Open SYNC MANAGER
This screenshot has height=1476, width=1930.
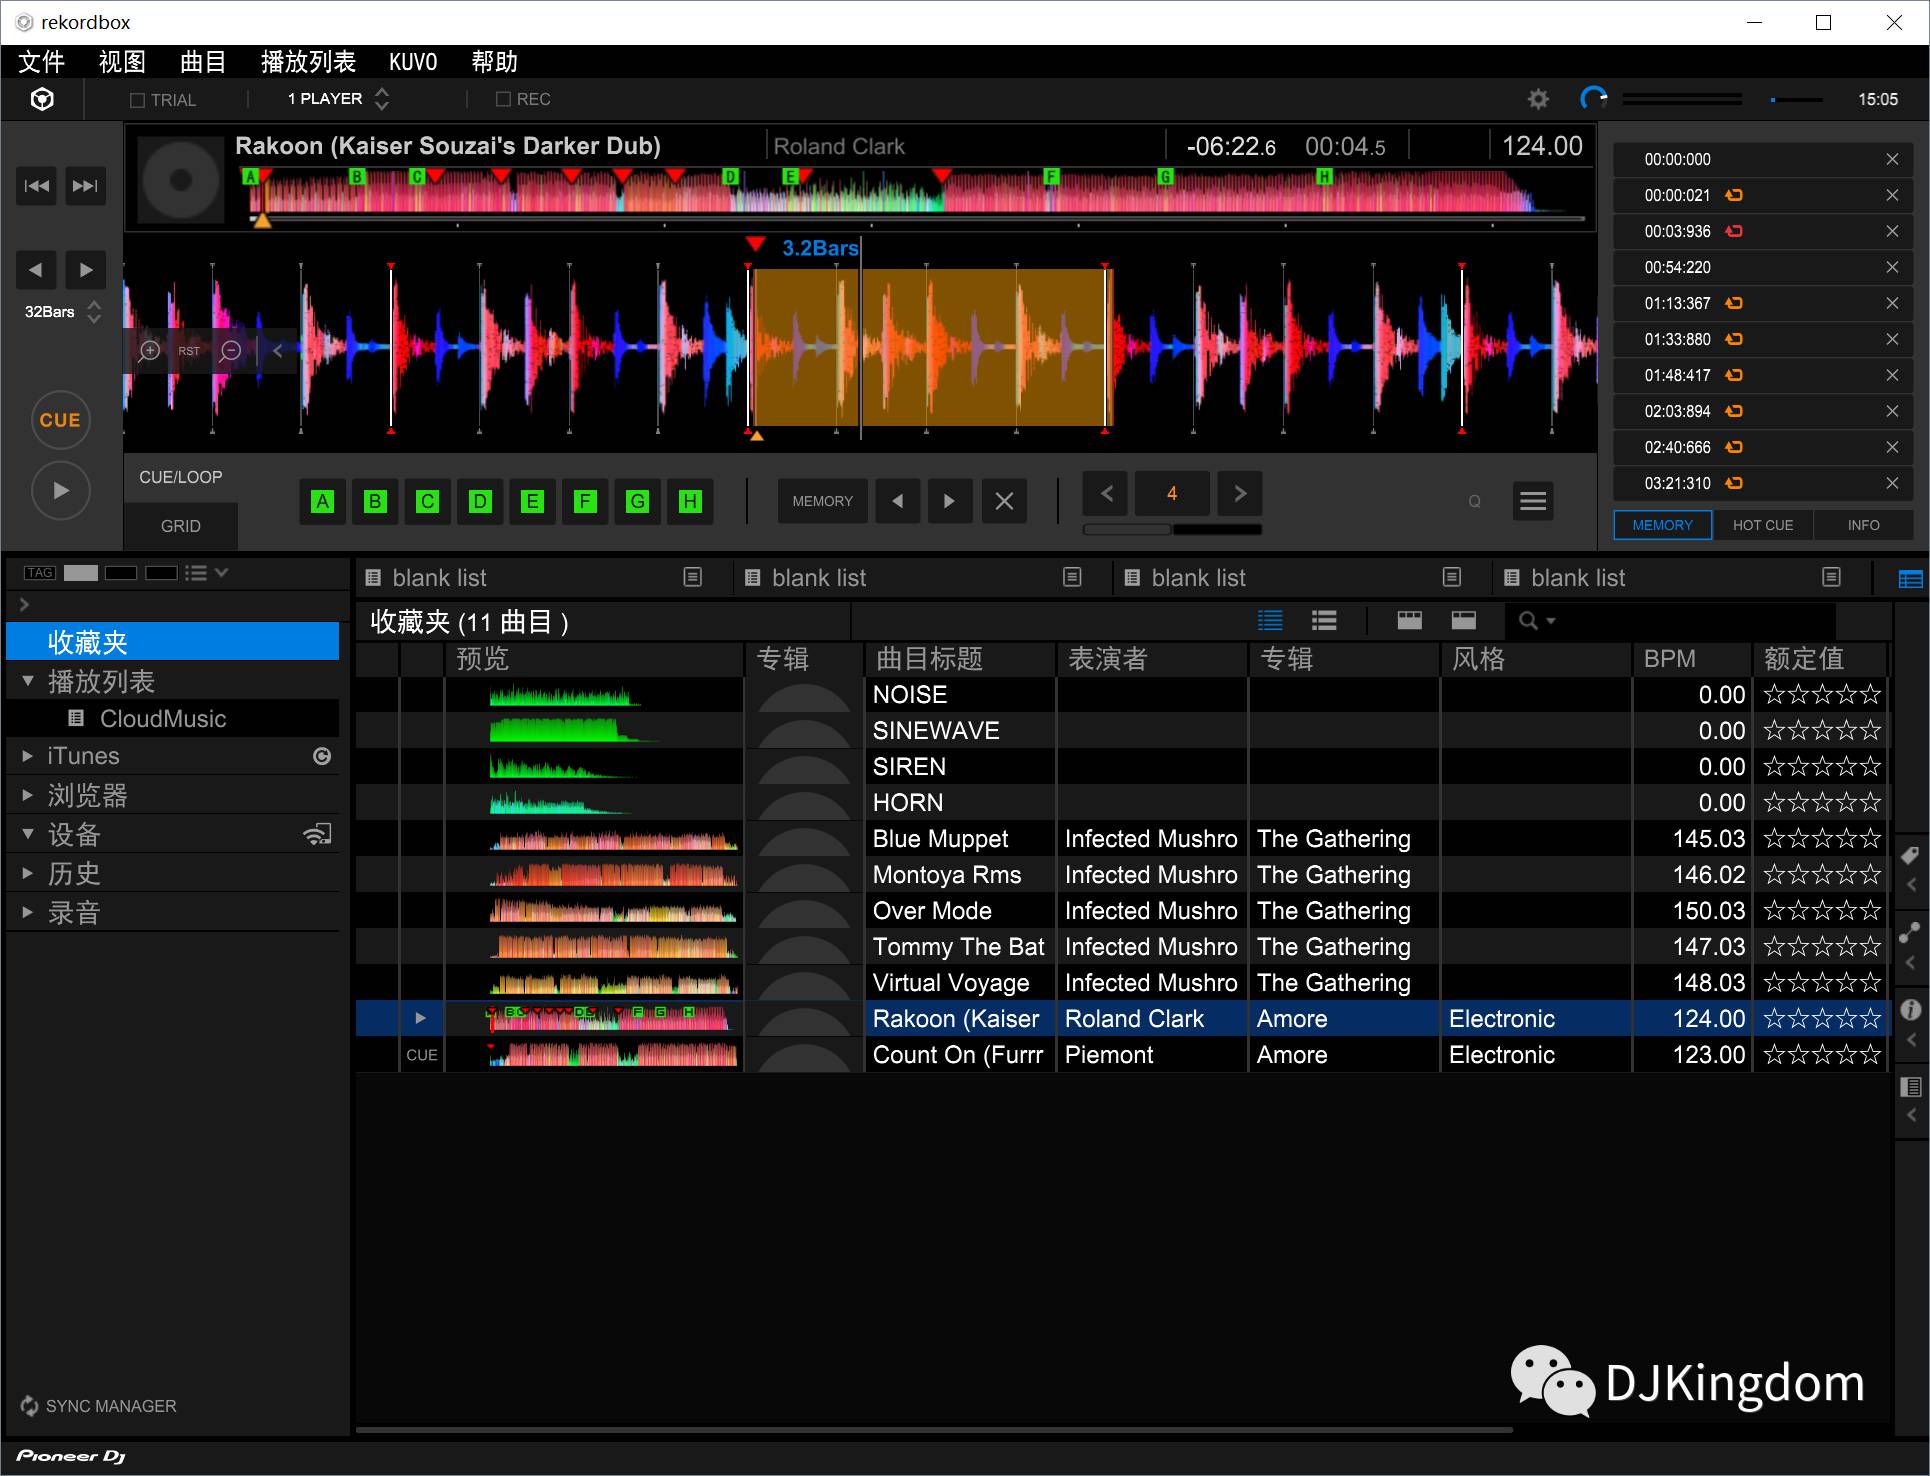click(x=98, y=1406)
